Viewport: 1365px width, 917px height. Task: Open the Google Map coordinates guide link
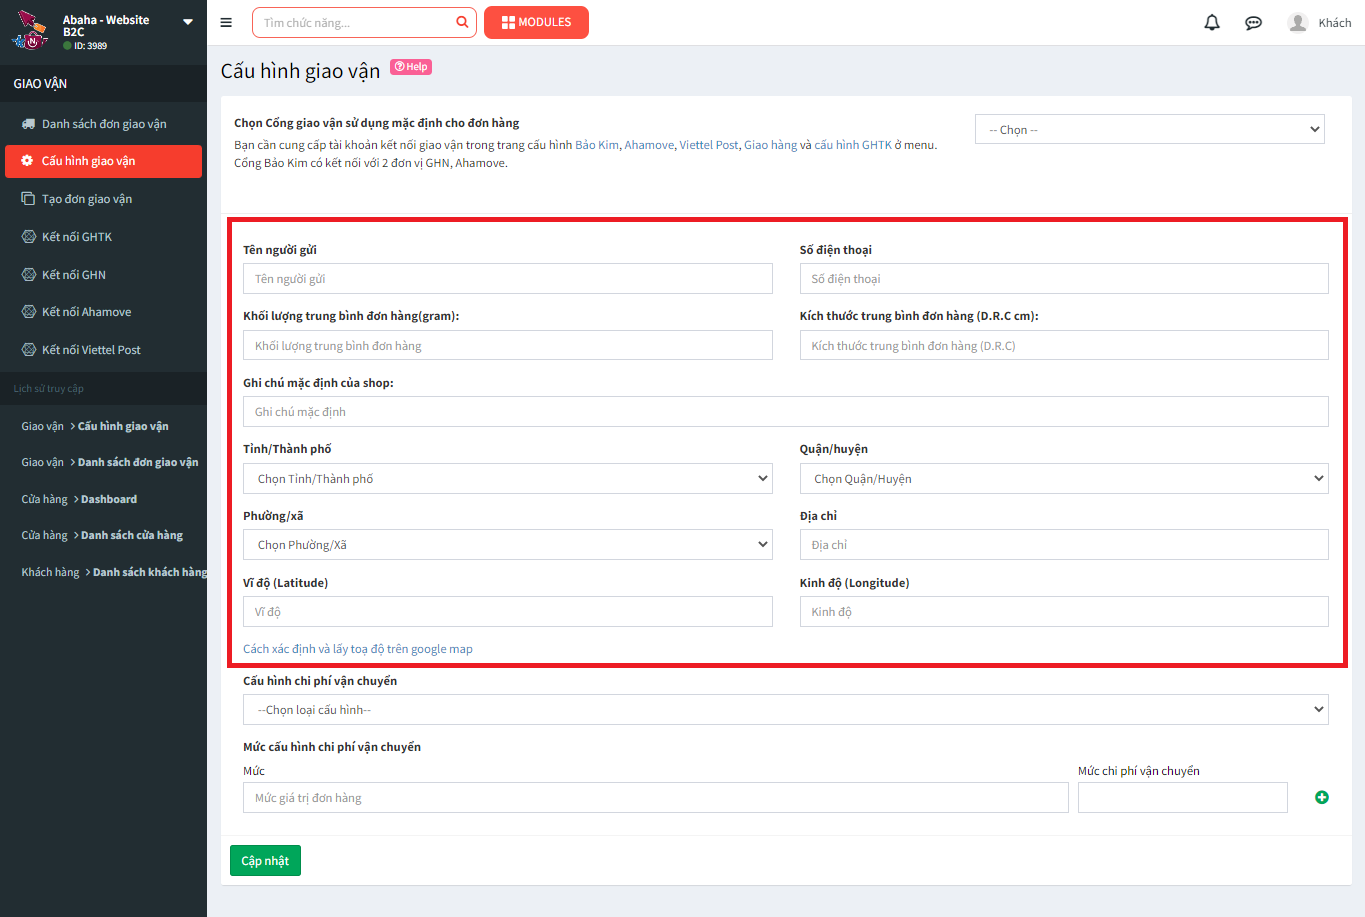[358, 649]
